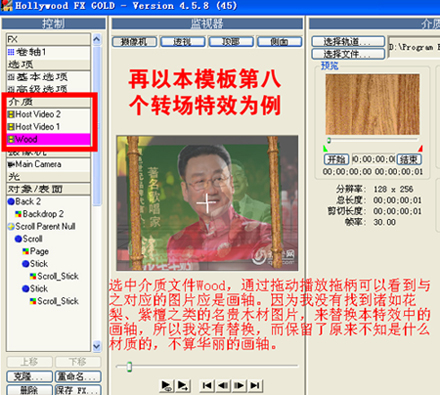Click the play once icon
This screenshot has height=395, width=440.
(x=183, y=385)
